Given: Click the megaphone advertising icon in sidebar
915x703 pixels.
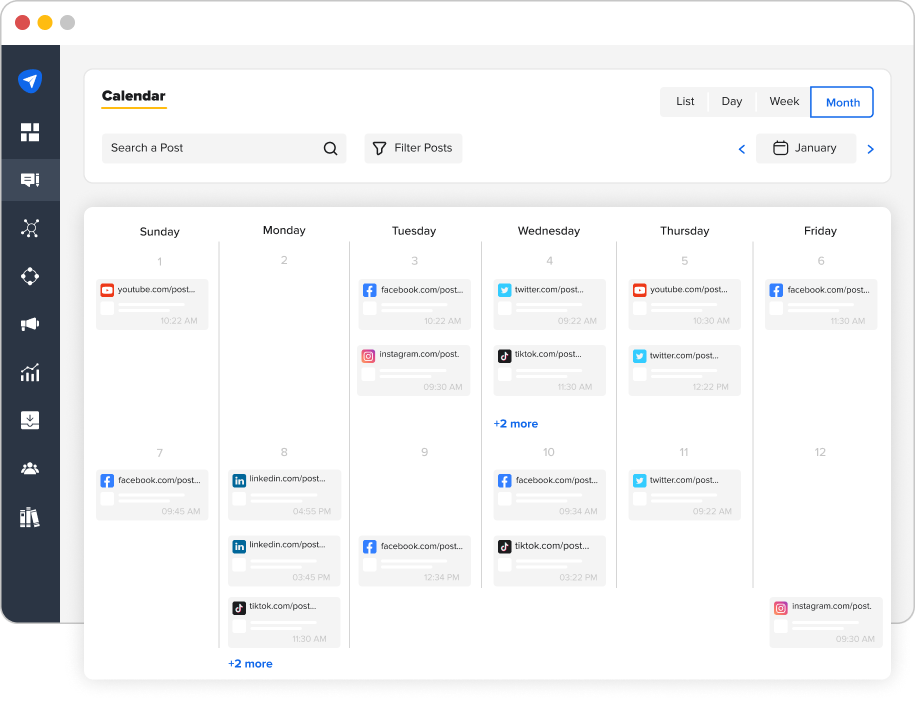Looking at the screenshot, I should click(30, 324).
